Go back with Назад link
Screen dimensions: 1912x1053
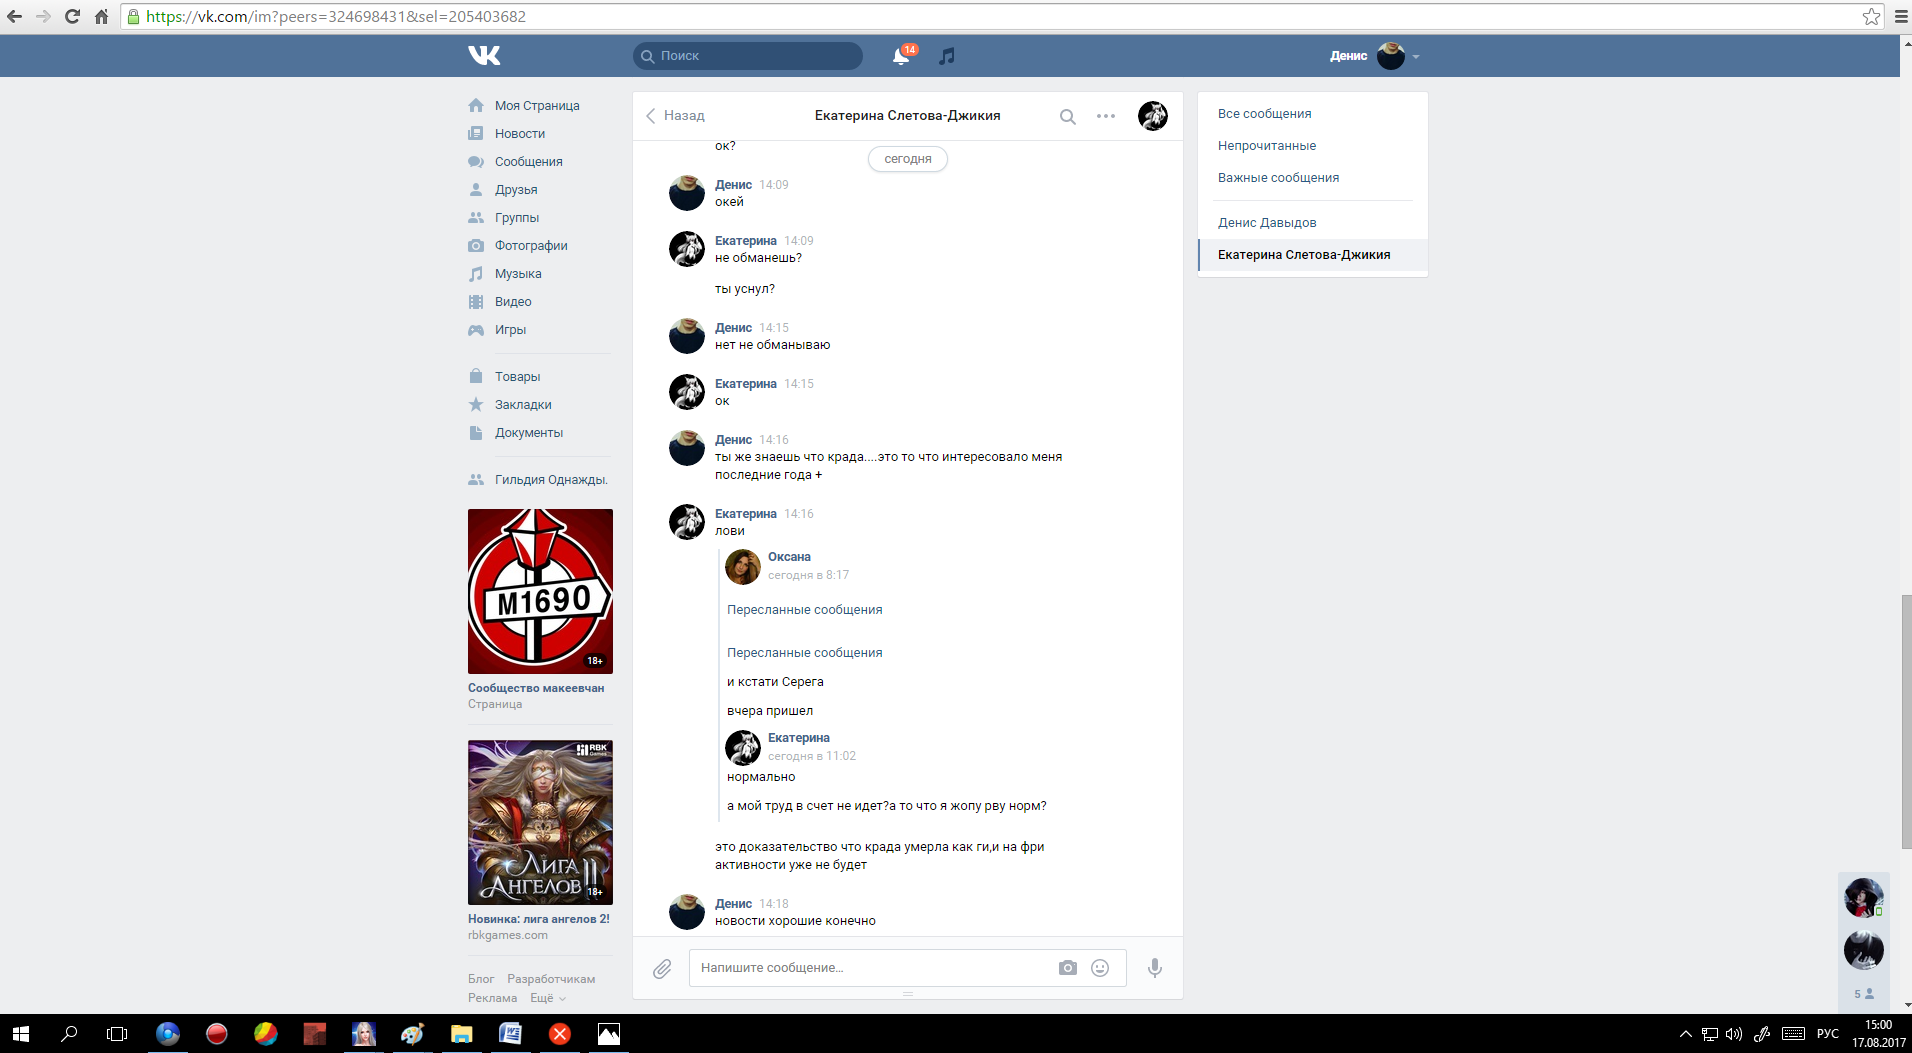675,116
